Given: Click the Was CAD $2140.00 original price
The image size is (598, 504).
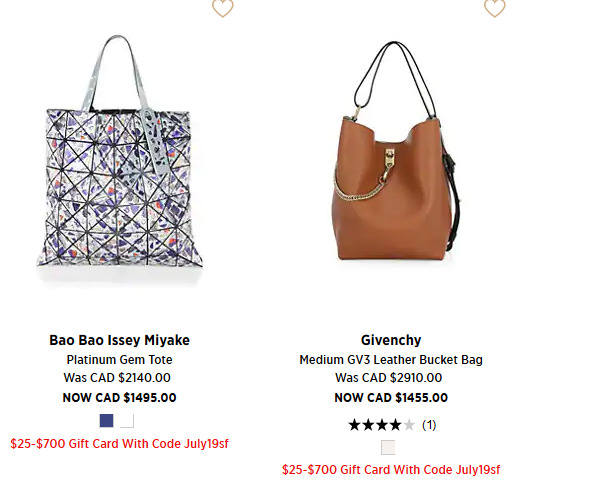Looking at the screenshot, I should (117, 378).
